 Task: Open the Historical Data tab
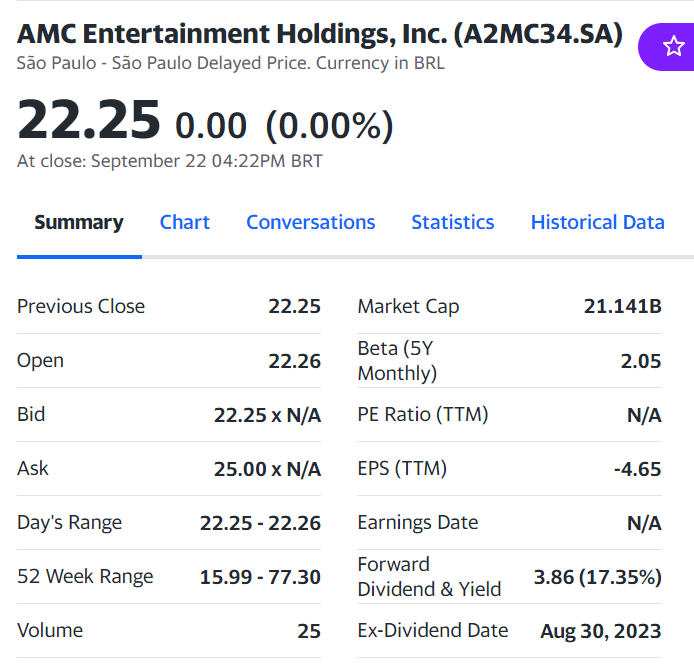598,222
